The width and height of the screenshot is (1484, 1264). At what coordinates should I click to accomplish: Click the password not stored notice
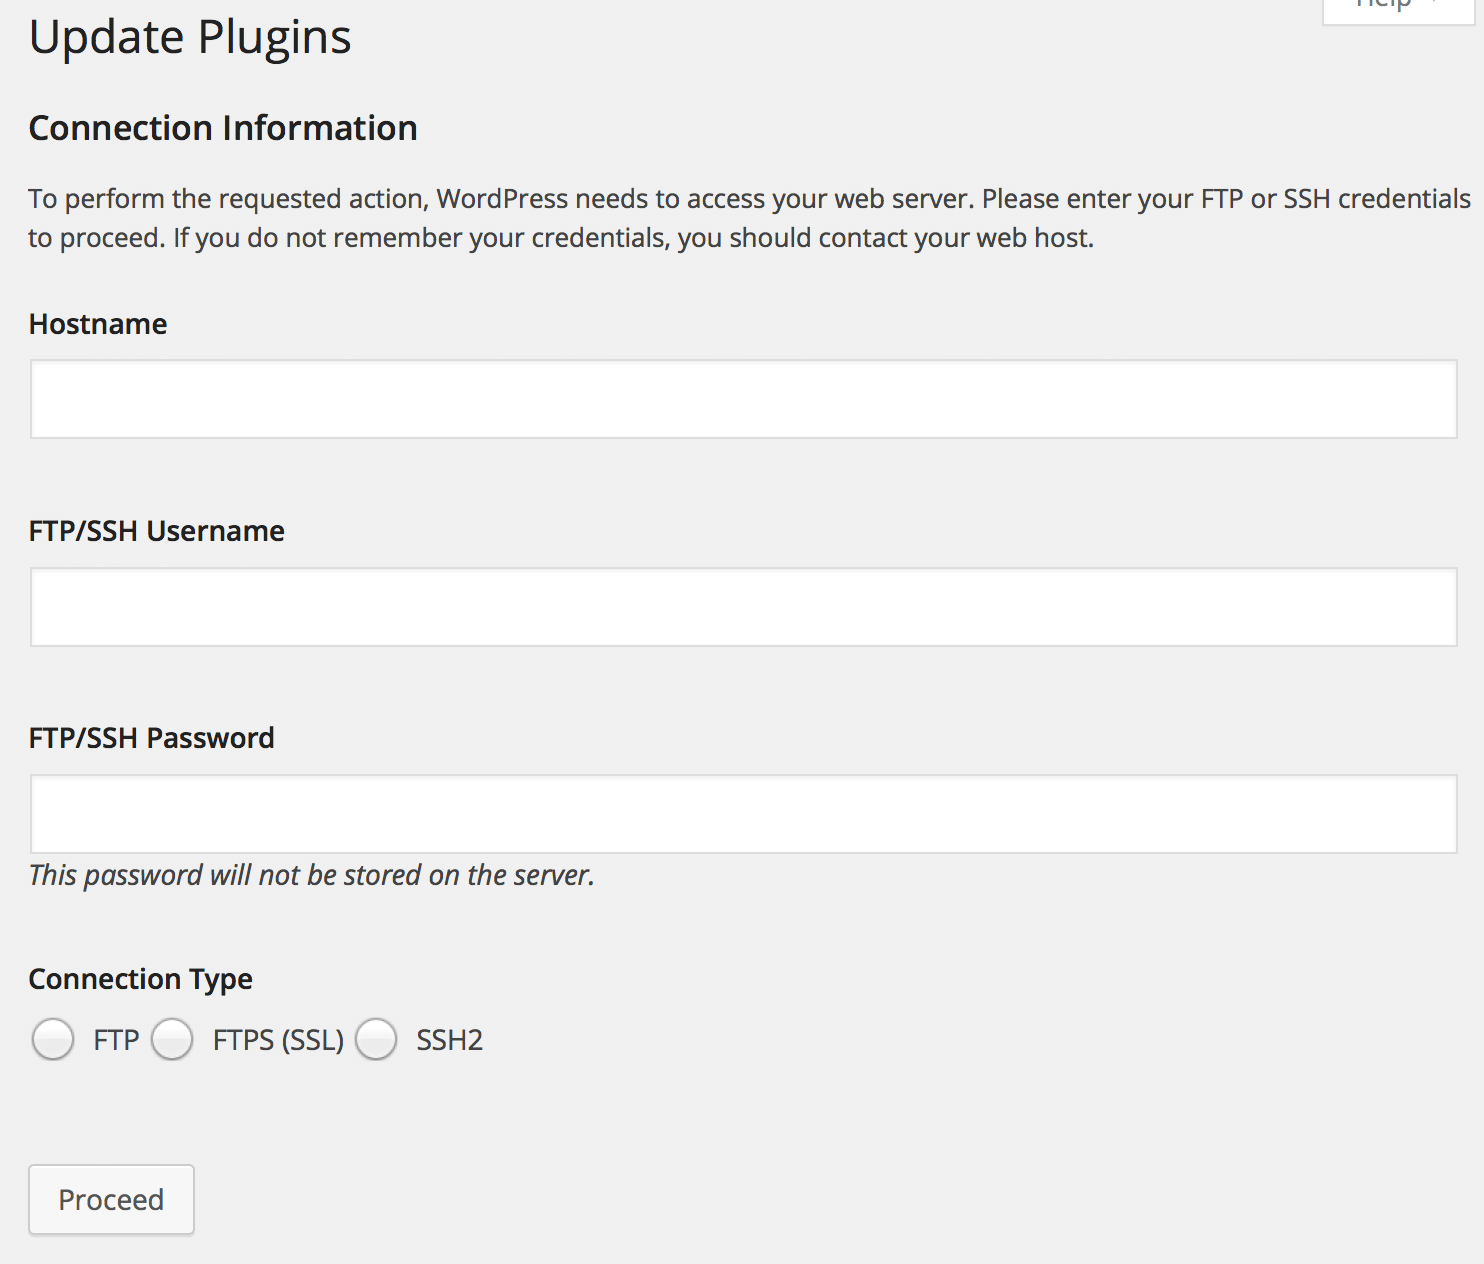(311, 875)
